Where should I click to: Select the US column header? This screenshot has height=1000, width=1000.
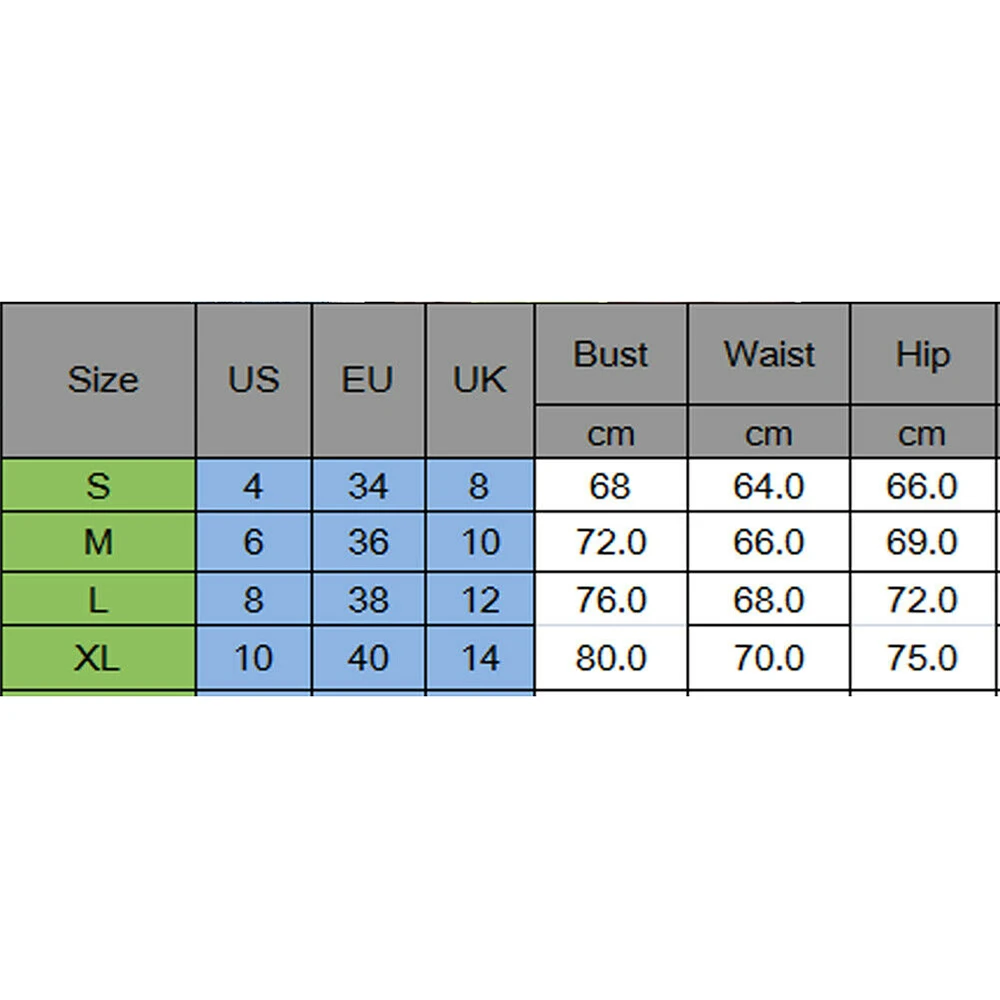click(254, 380)
